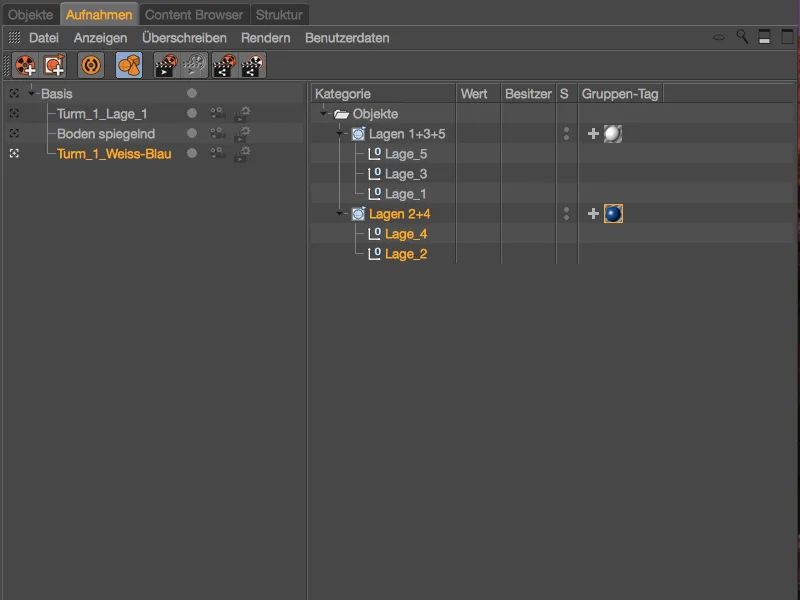Screen dimensions: 800x600
Task: Toggle the S column dots for Lagen 2+4
Action: (566, 213)
